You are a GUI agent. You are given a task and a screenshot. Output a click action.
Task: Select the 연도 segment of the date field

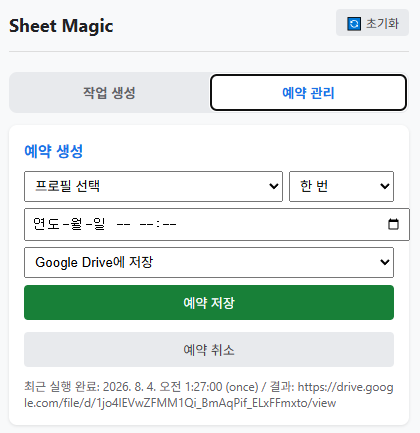[x=46, y=224]
